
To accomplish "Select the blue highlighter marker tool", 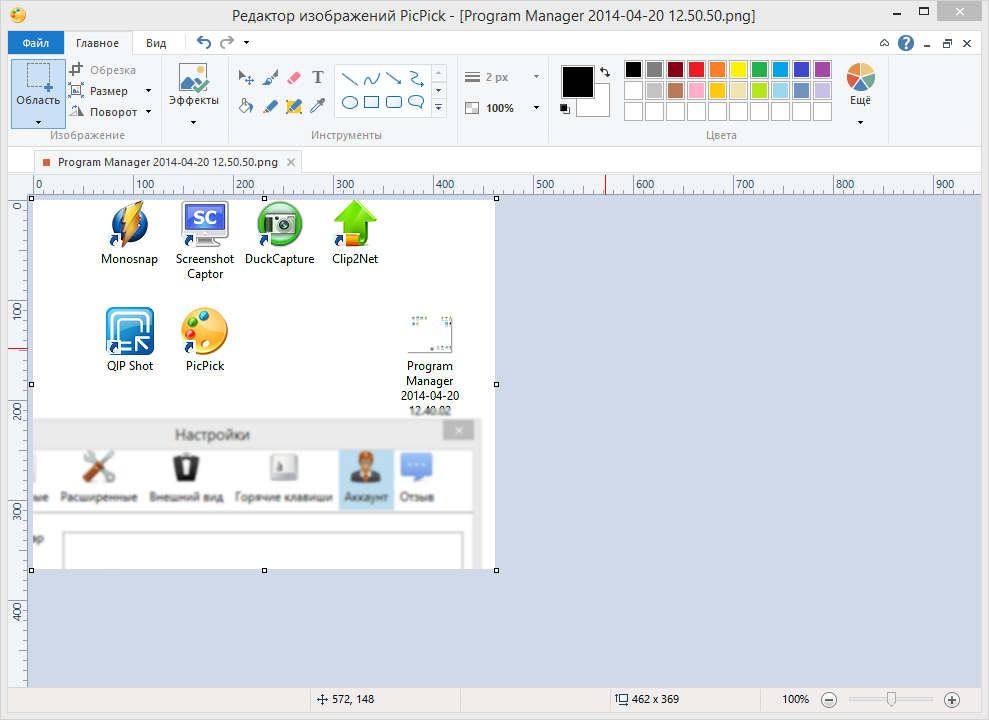I will (270, 106).
